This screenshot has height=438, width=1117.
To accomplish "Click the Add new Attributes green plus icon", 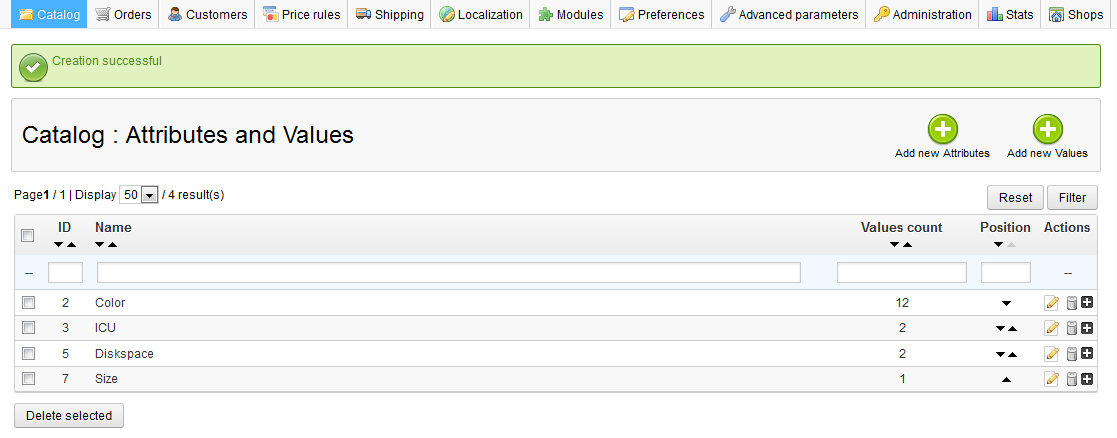I will [942, 130].
